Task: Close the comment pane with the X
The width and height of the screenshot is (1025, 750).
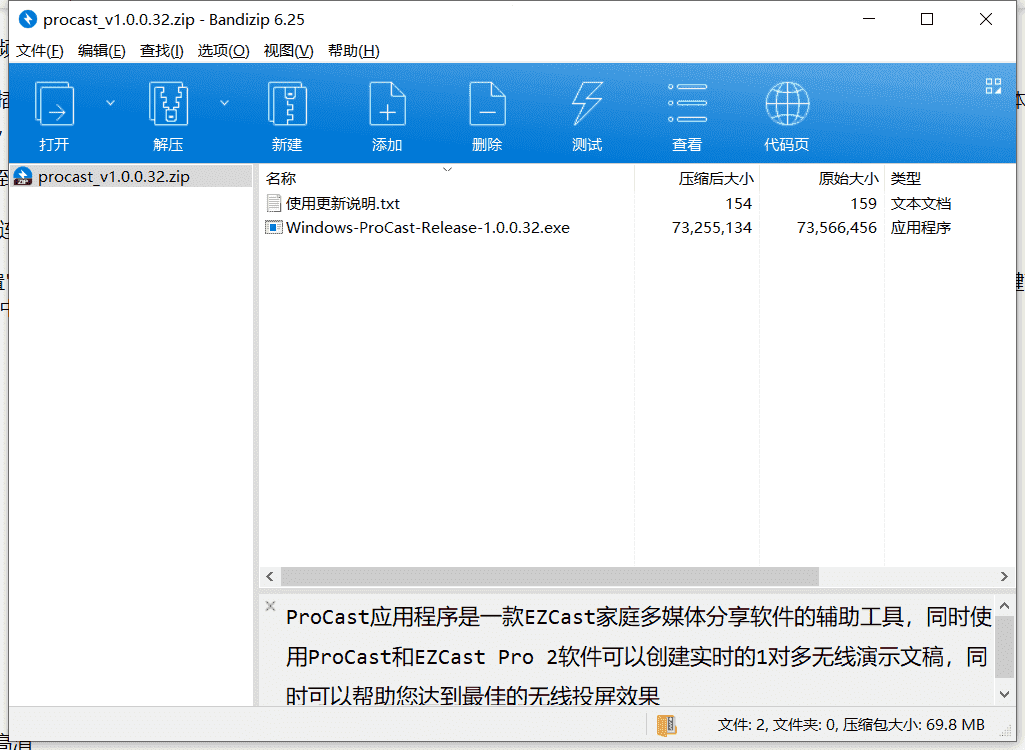Action: click(271, 606)
